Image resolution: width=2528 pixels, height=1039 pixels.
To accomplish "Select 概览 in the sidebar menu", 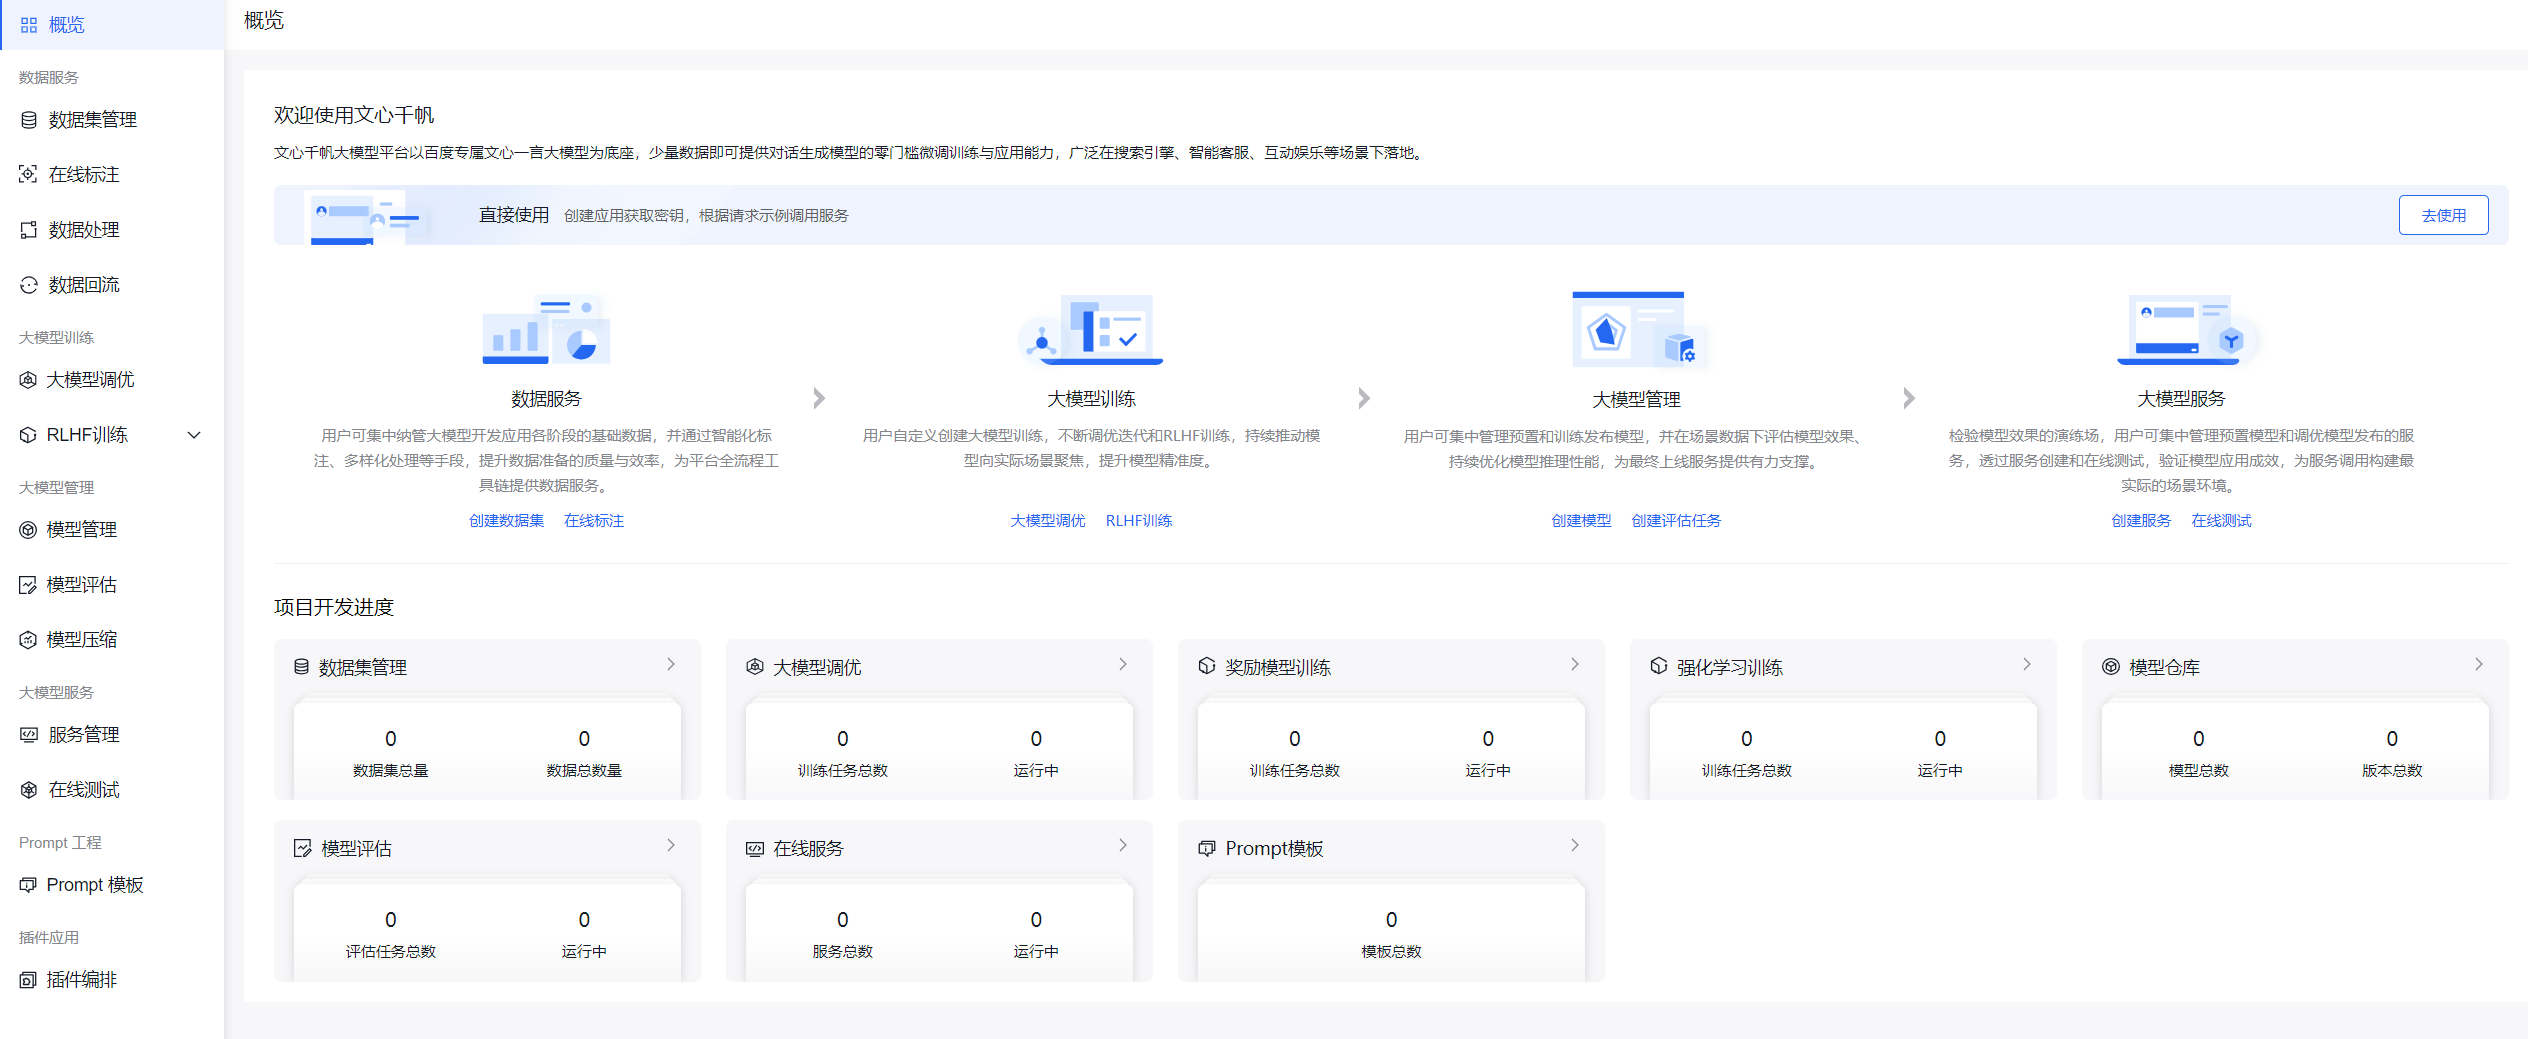I will pos(112,25).
